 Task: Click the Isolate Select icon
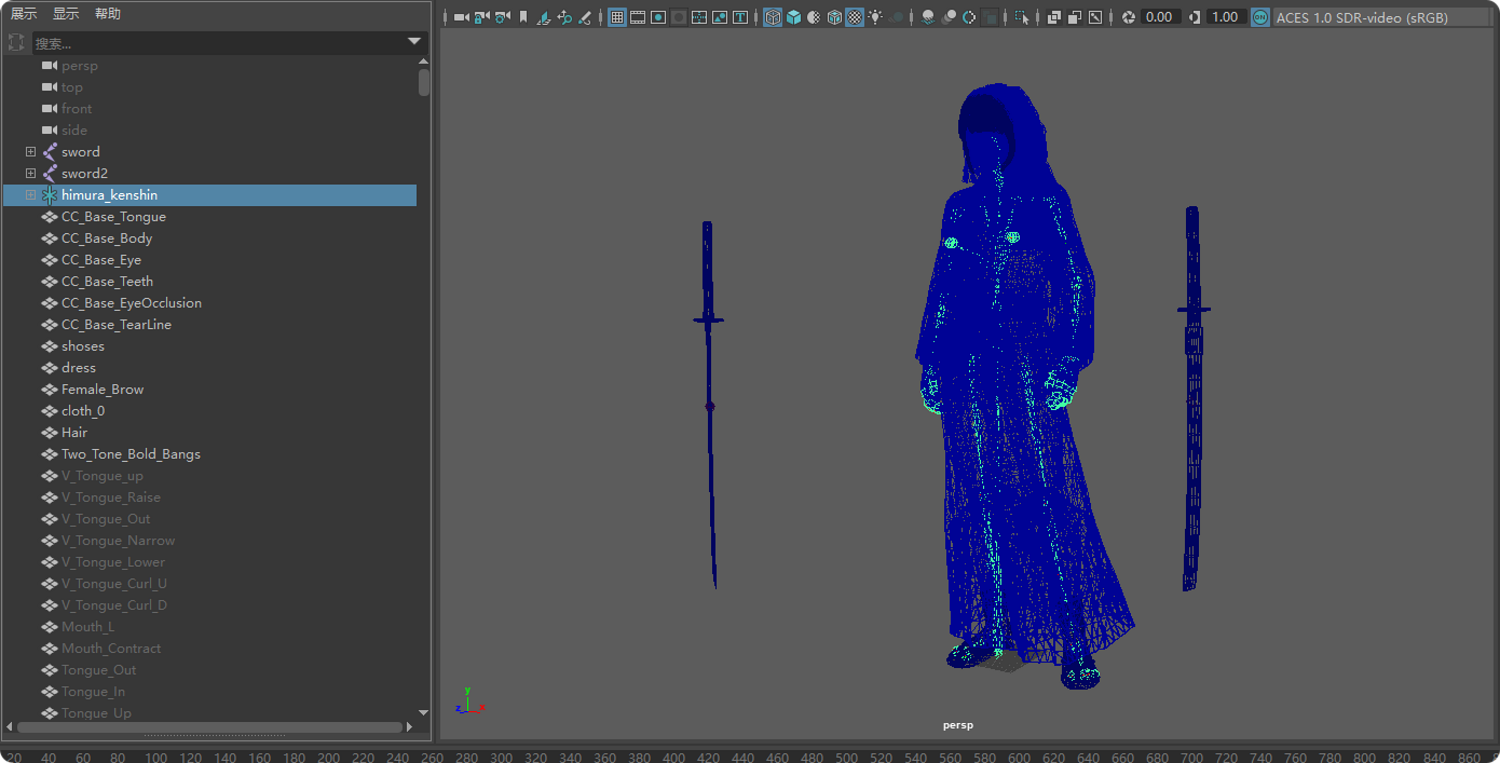pos(1021,17)
